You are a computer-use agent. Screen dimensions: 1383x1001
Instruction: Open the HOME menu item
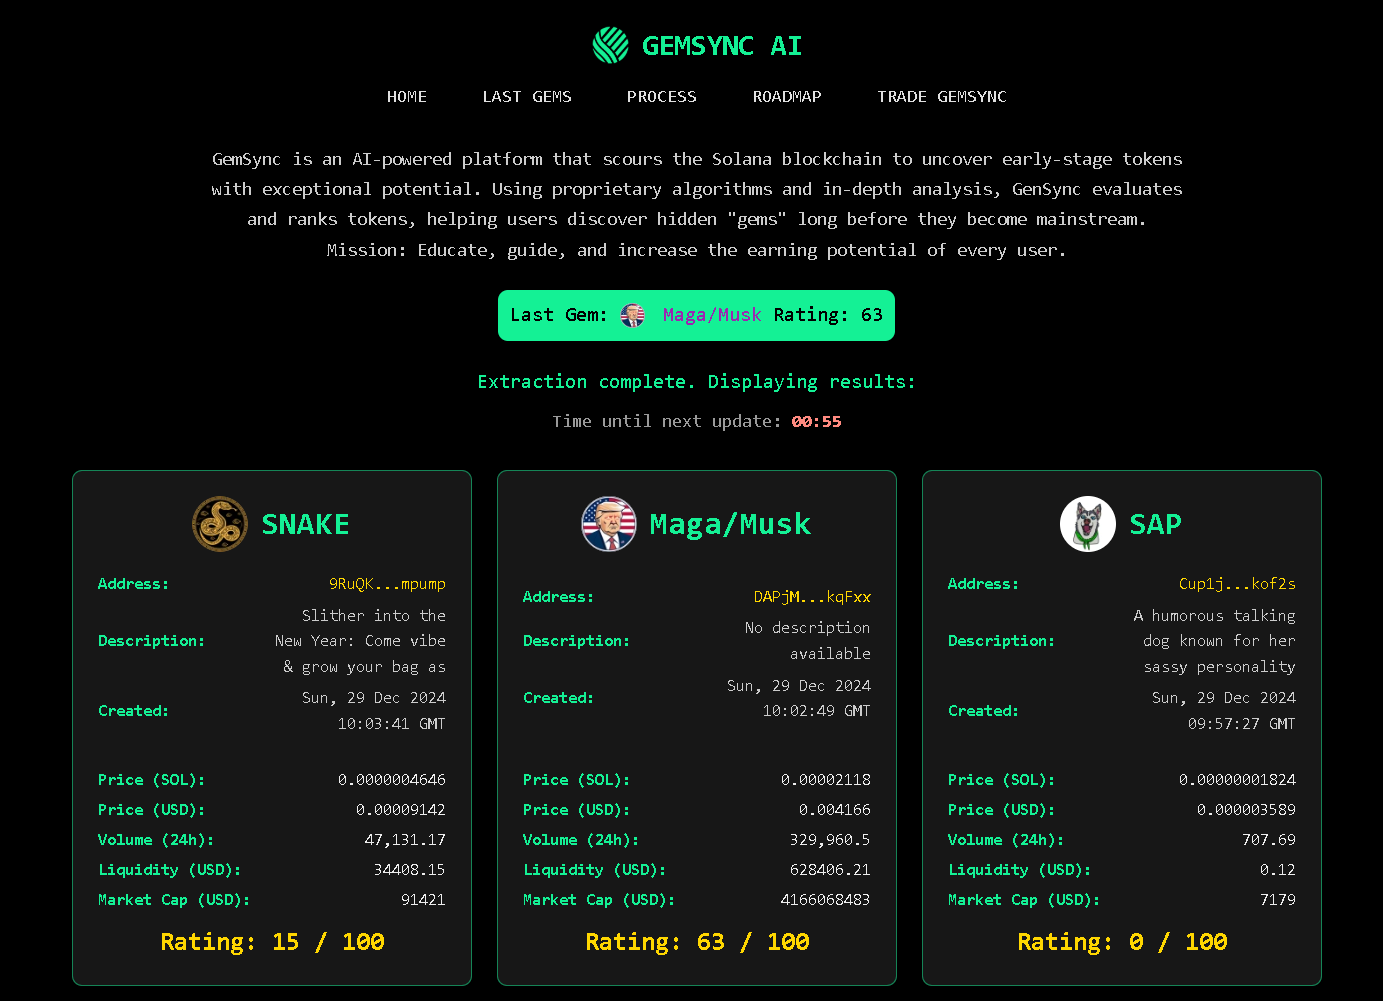(x=407, y=97)
